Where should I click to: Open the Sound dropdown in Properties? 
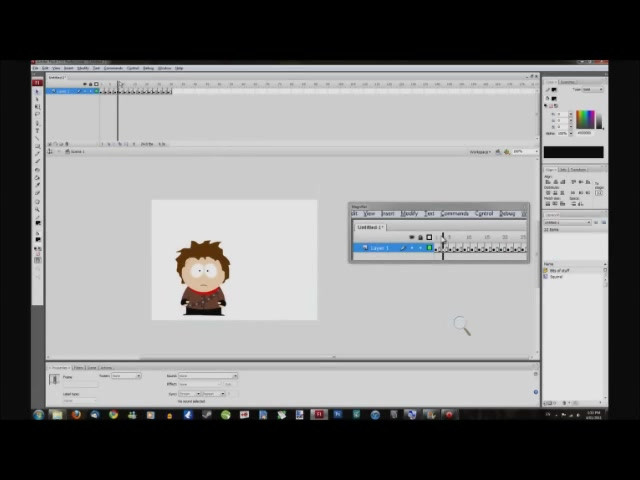tap(208, 376)
